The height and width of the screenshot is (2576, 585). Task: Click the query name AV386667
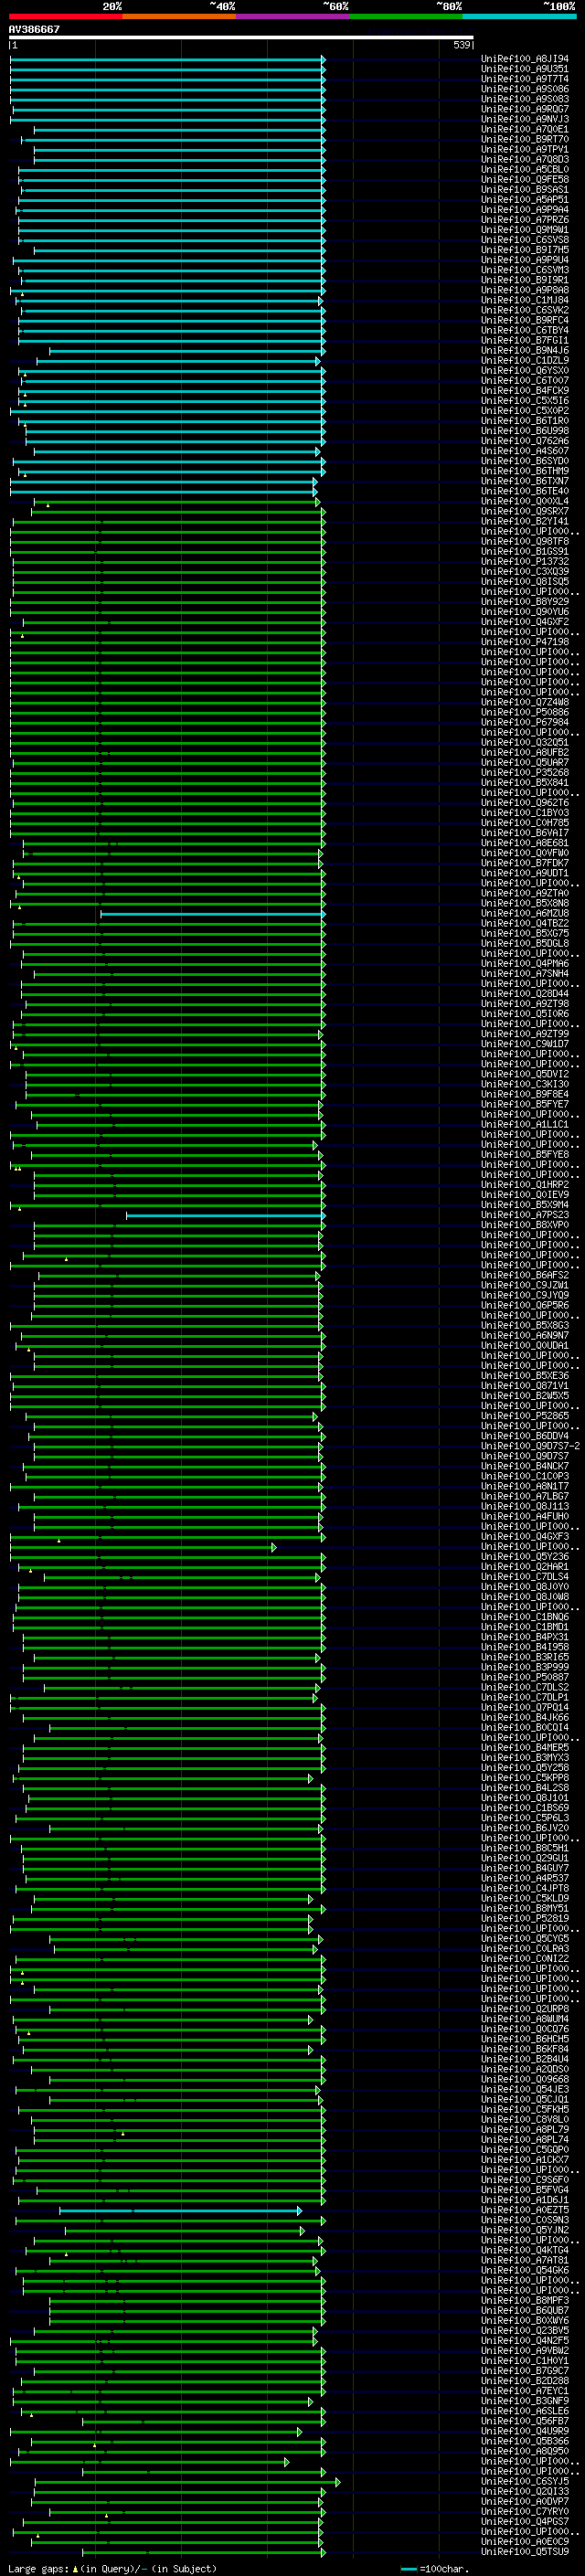tap(34, 29)
